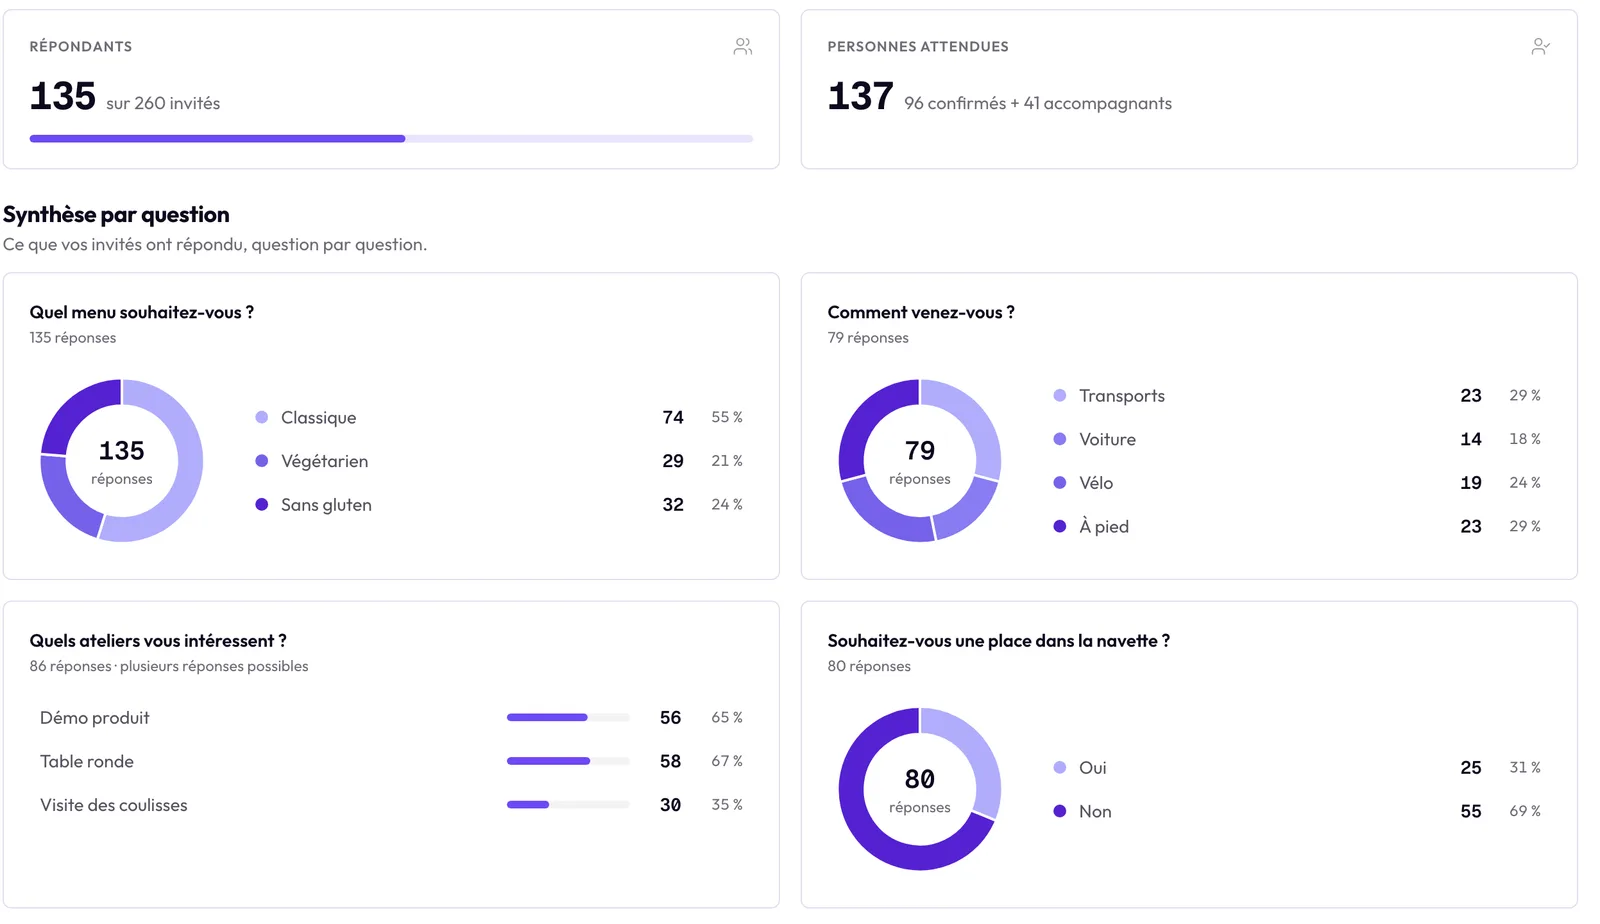Click the Classique legend color dot
The width and height of the screenshot is (1600, 924).
261,417
